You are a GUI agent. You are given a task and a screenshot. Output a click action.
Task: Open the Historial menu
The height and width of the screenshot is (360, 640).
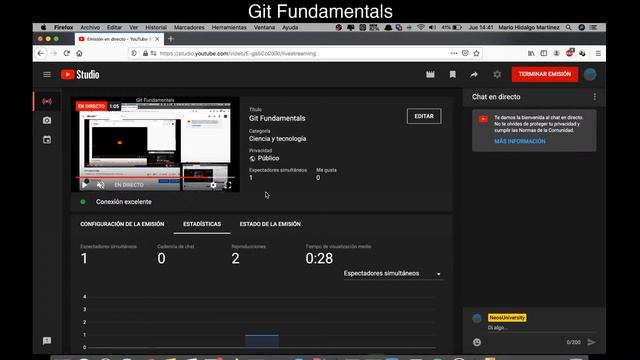pyautogui.click(x=156, y=27)
